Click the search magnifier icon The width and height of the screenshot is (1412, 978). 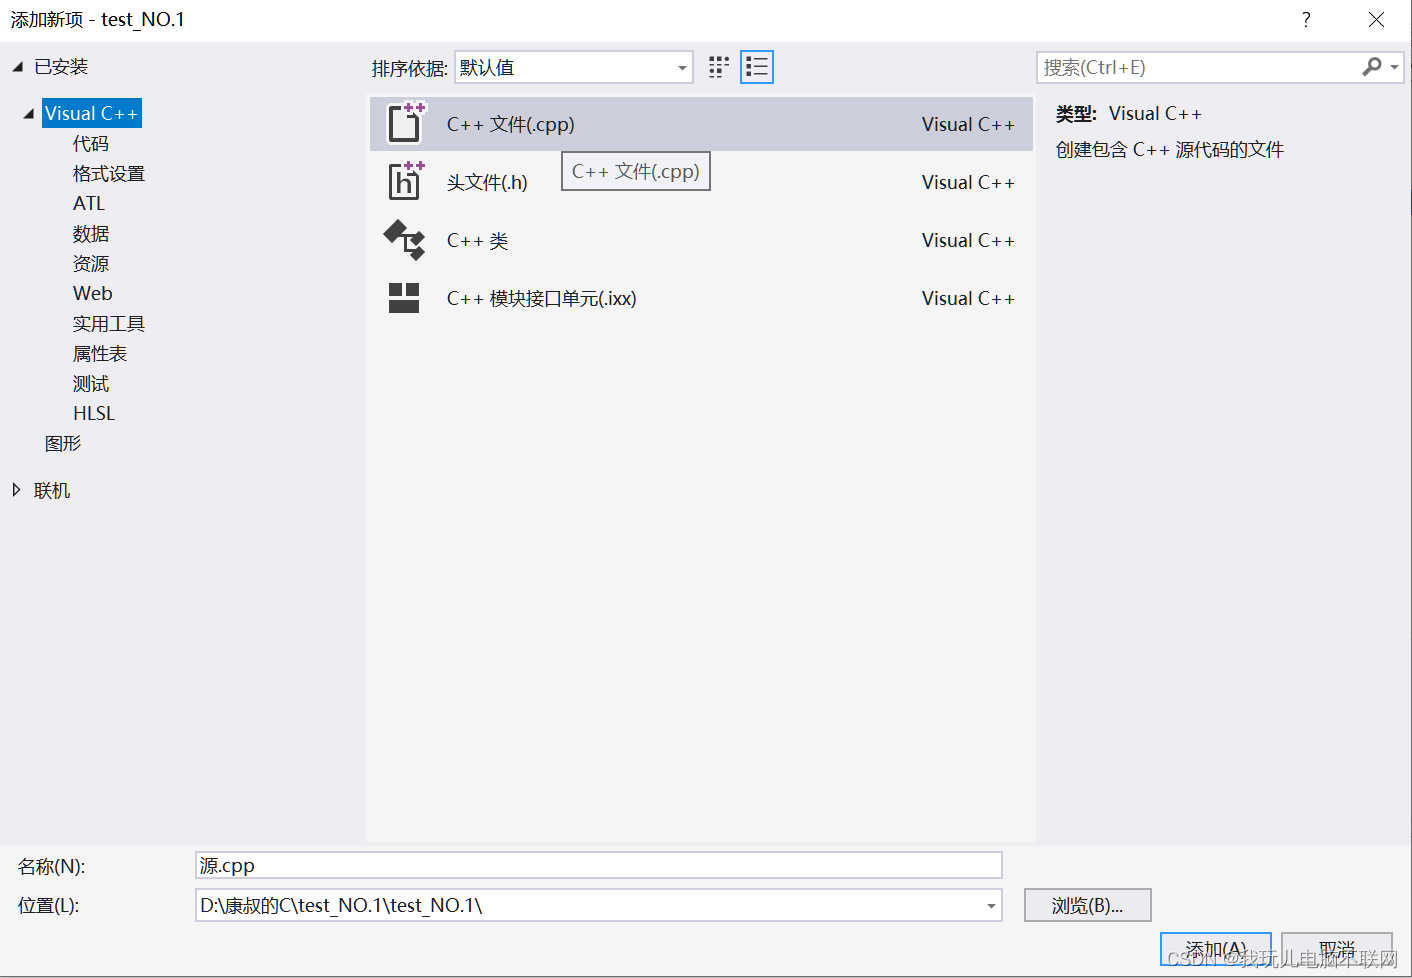coord(1372,67)
